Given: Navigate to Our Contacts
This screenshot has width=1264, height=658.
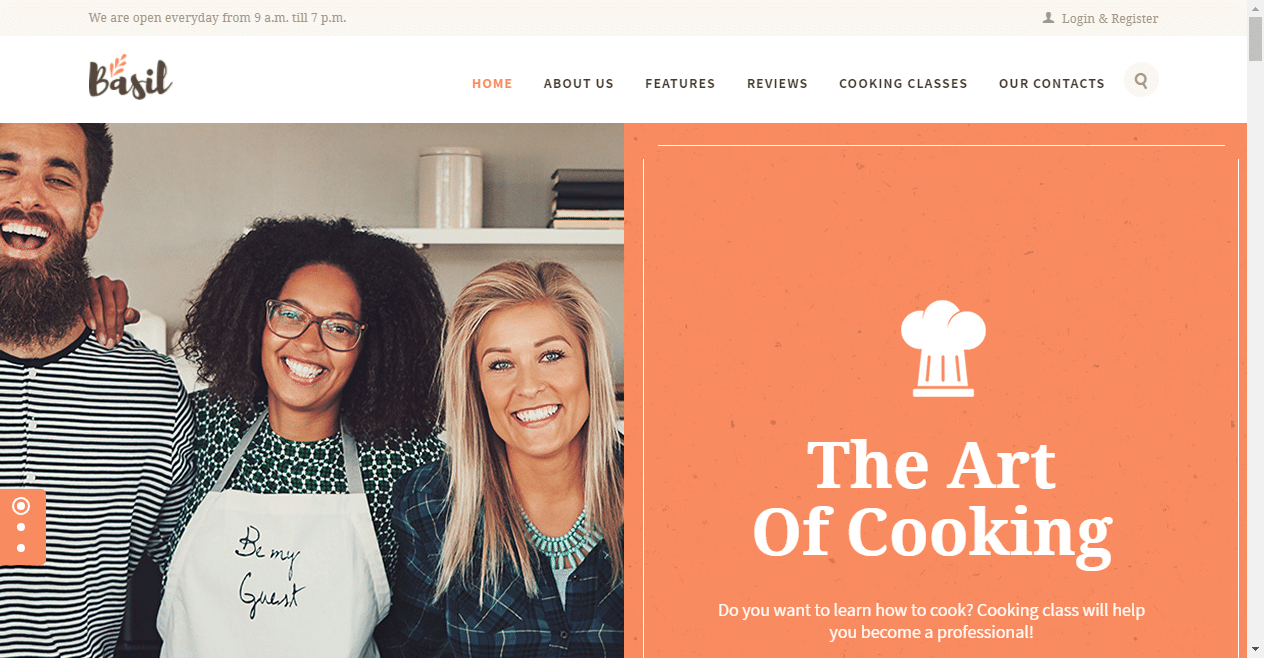Looking at the screenshot, I should point(1052,84).
